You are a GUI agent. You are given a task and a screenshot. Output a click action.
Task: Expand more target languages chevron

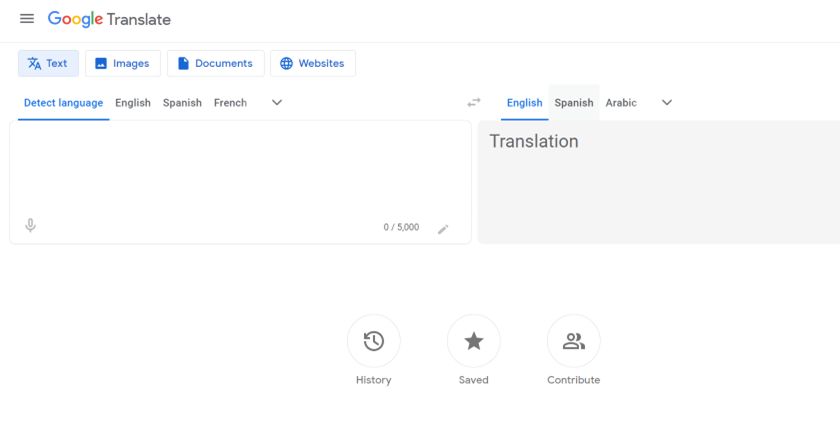667,102
